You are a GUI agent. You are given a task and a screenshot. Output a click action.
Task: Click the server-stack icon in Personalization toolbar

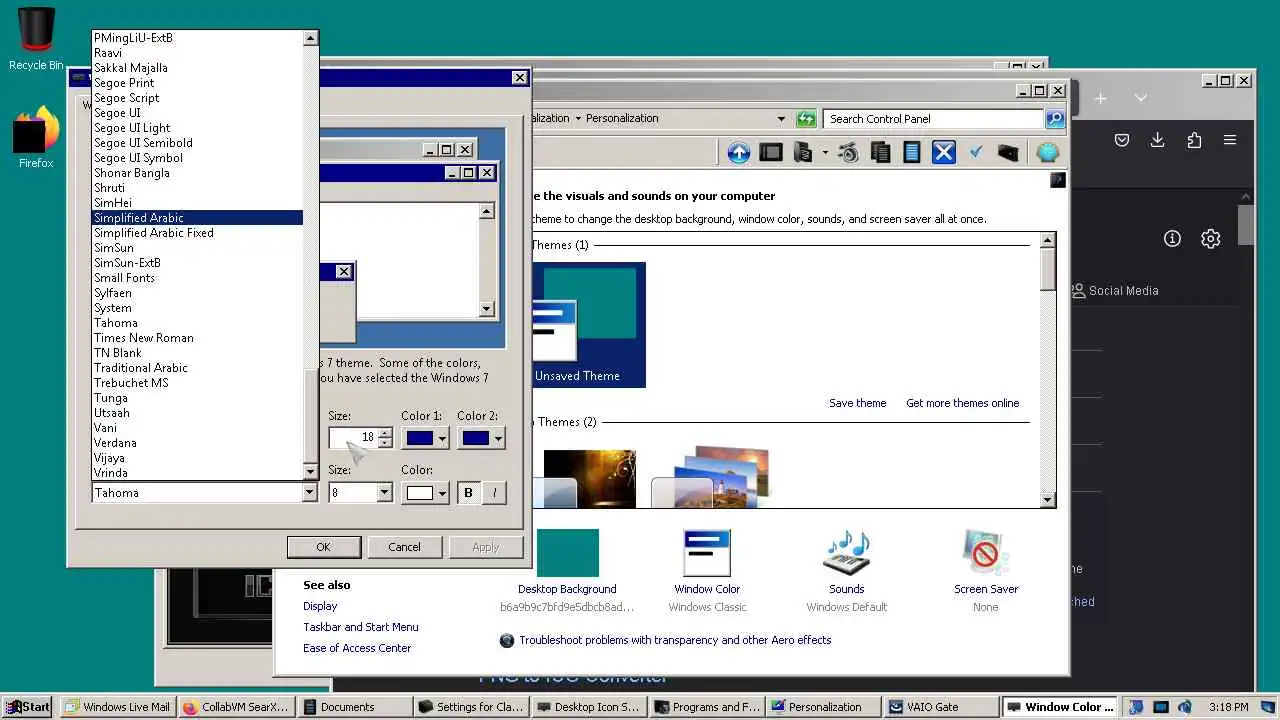(803, 152)
